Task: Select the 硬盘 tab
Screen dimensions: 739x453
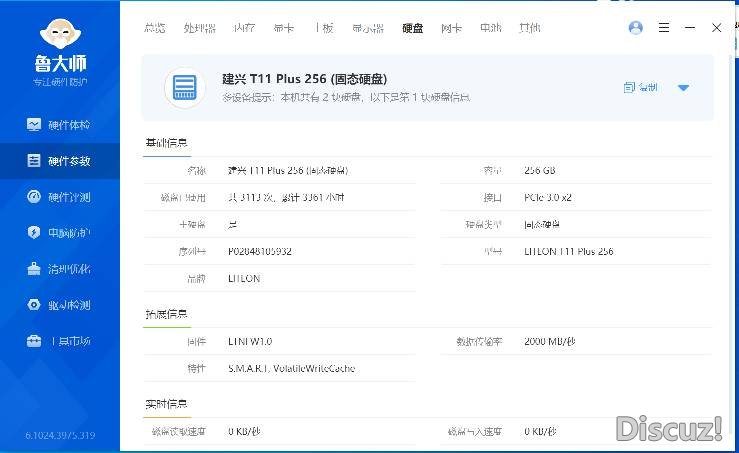Action: coord(412,28)
